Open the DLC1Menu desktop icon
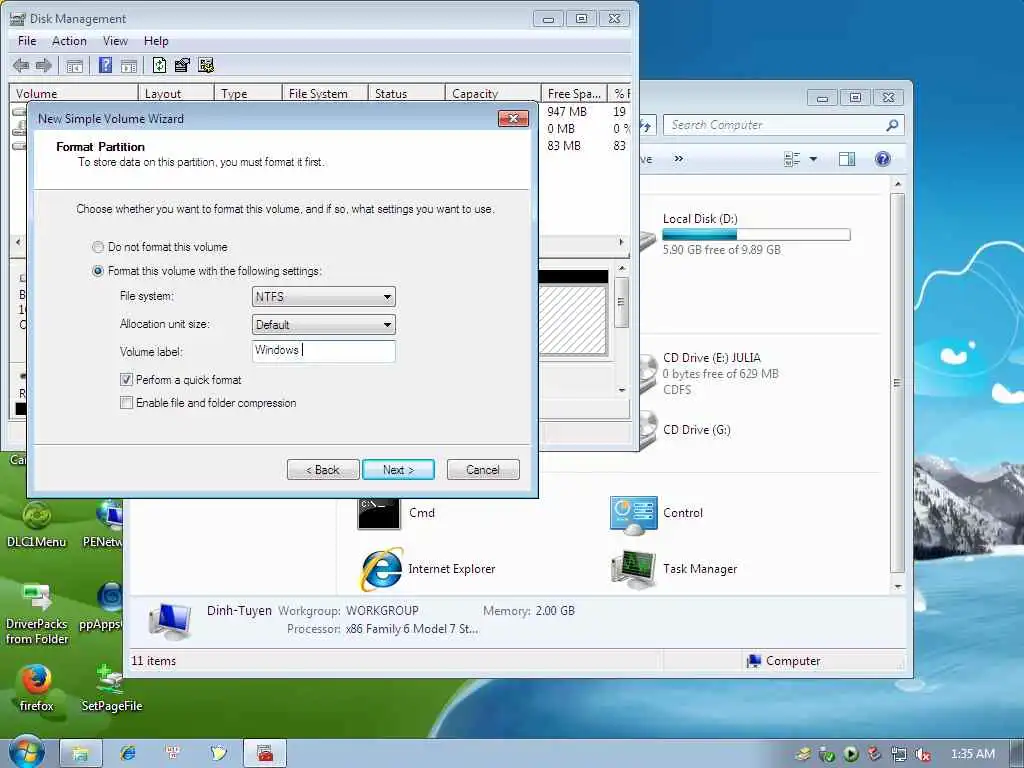This screenshot has width=1024, height=768. point(37,524)
